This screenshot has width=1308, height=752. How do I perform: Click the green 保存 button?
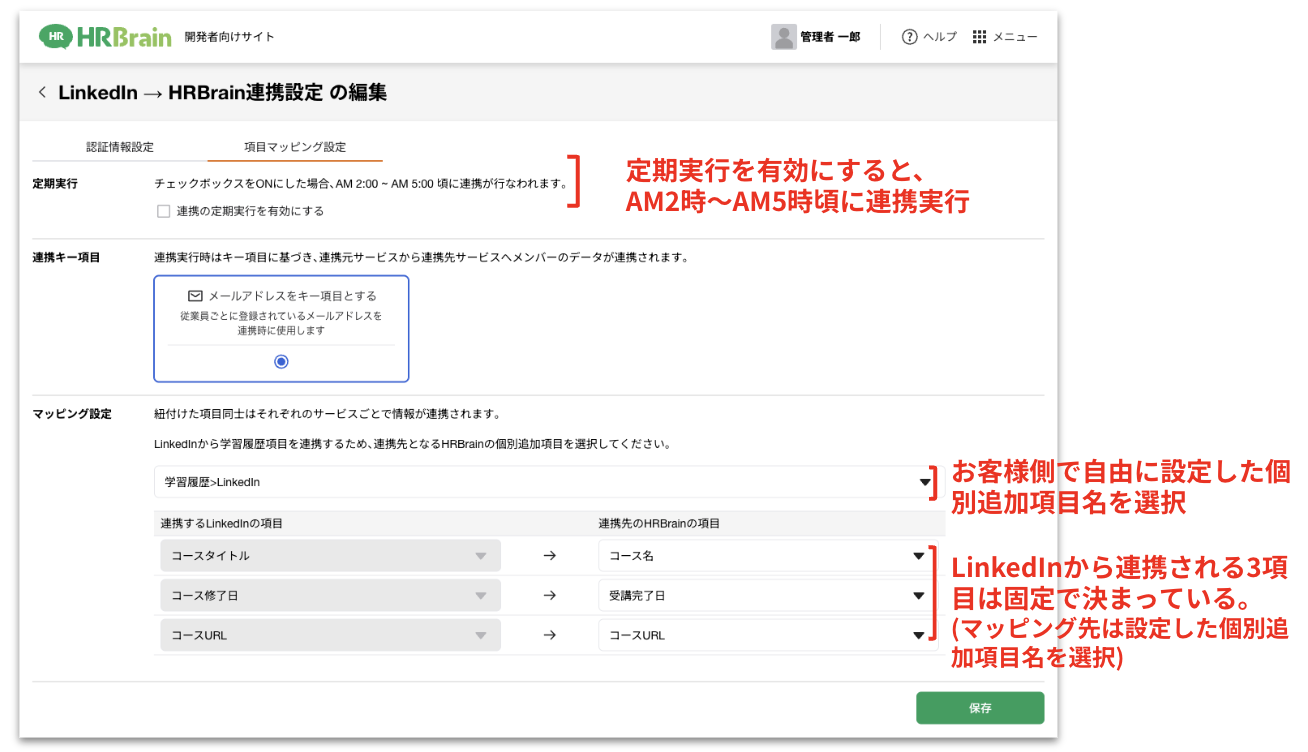(x=979, y=708)
